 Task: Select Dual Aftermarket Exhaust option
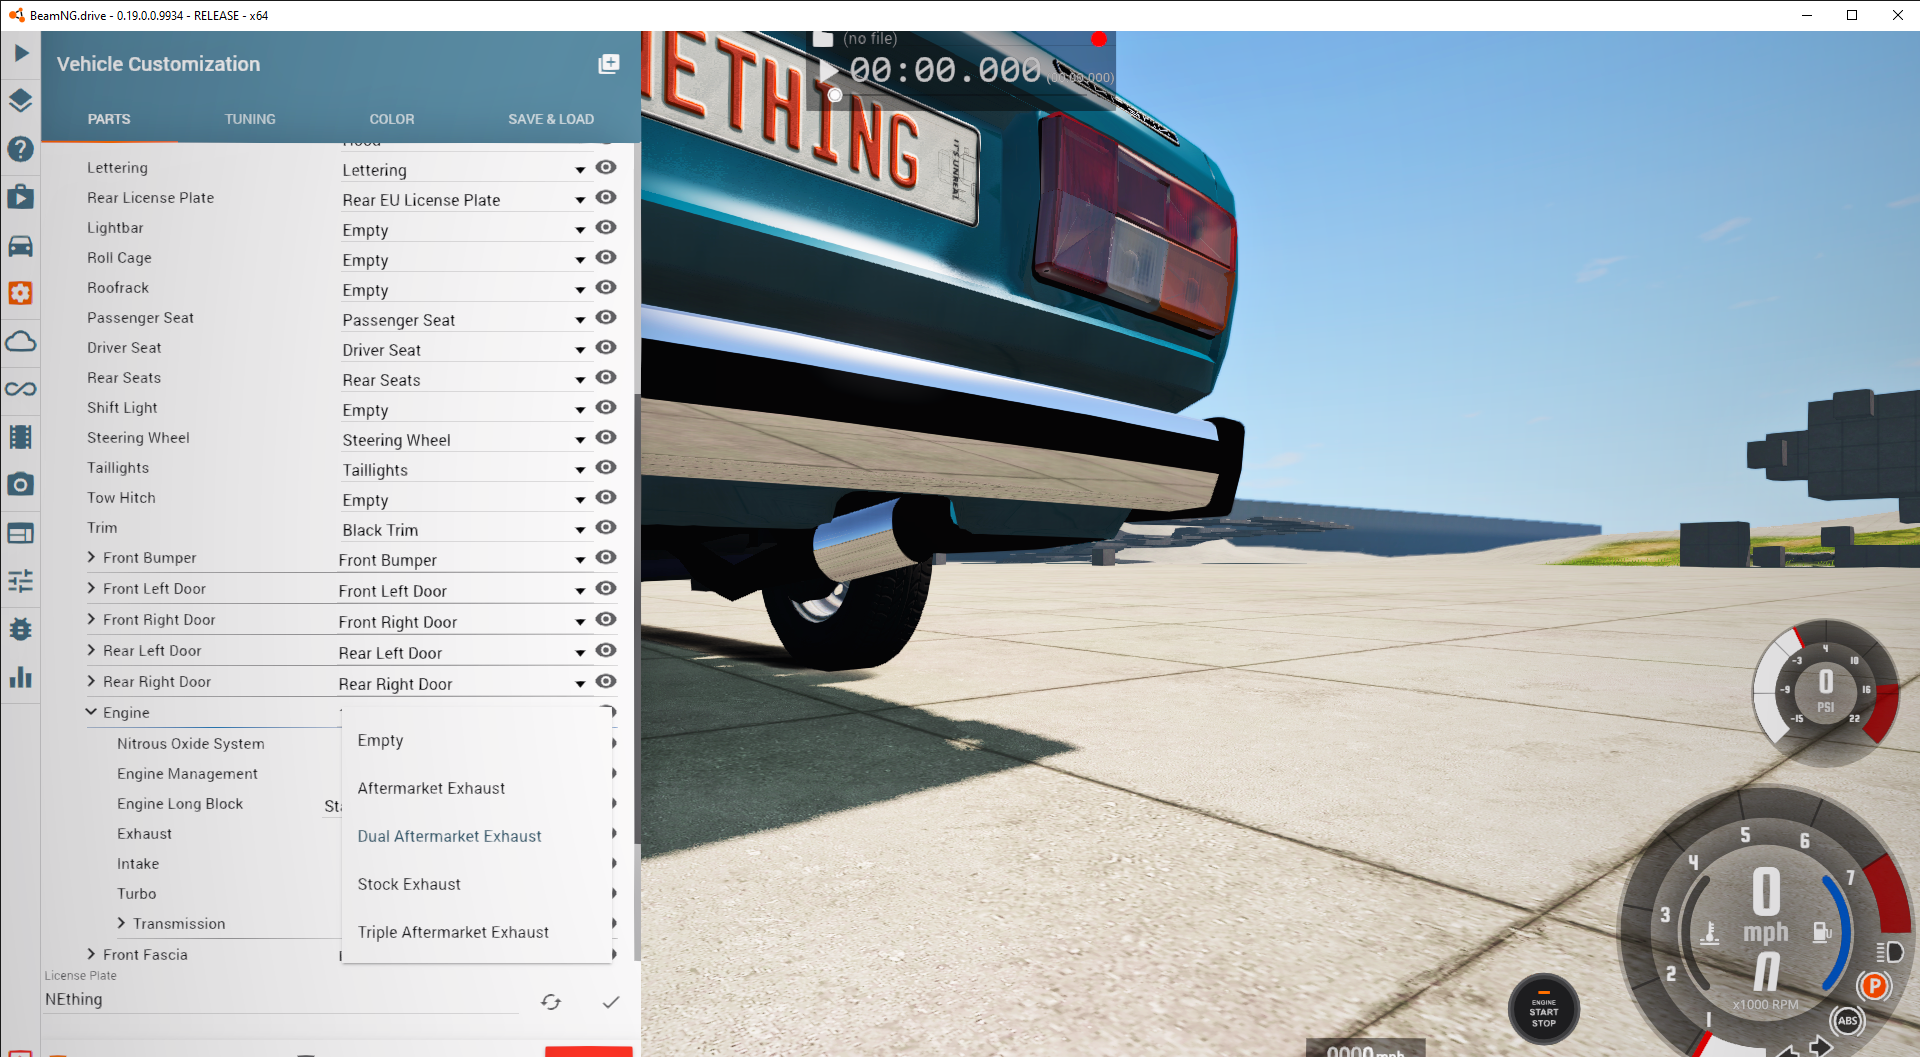pos(477,836)
